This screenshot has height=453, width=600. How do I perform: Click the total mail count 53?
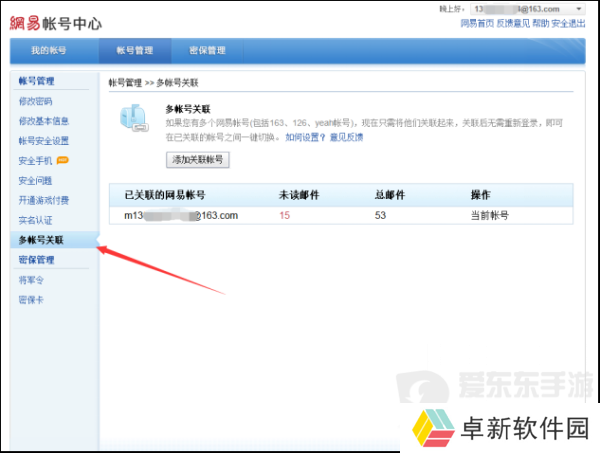coord(380,215)
